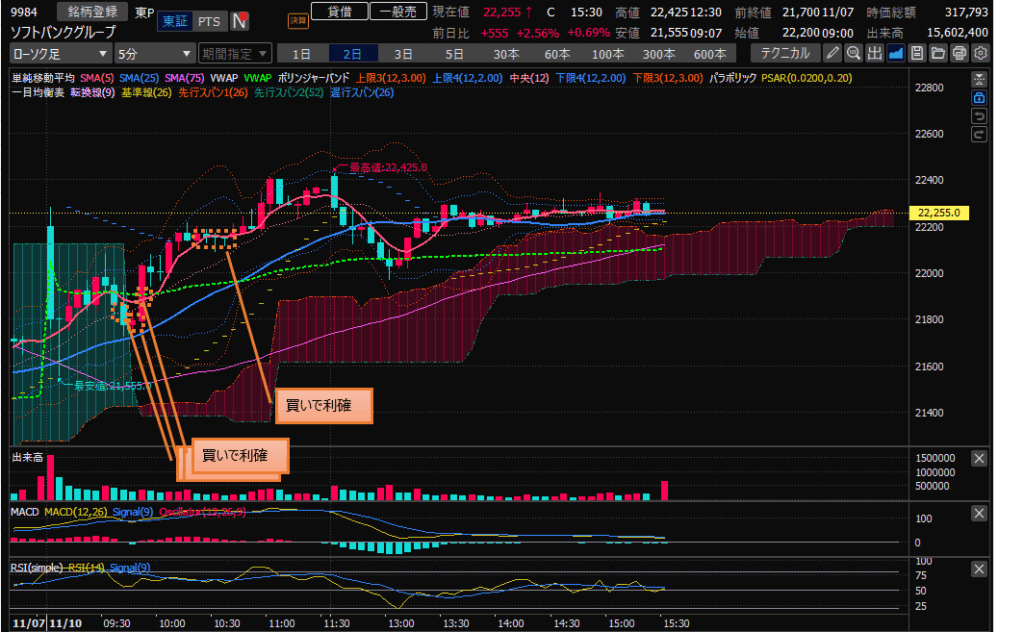Open the ローソク足 chart type dropdown
Image resolution: width=1024 pixels, height=632 pixels.
(59, 53)
